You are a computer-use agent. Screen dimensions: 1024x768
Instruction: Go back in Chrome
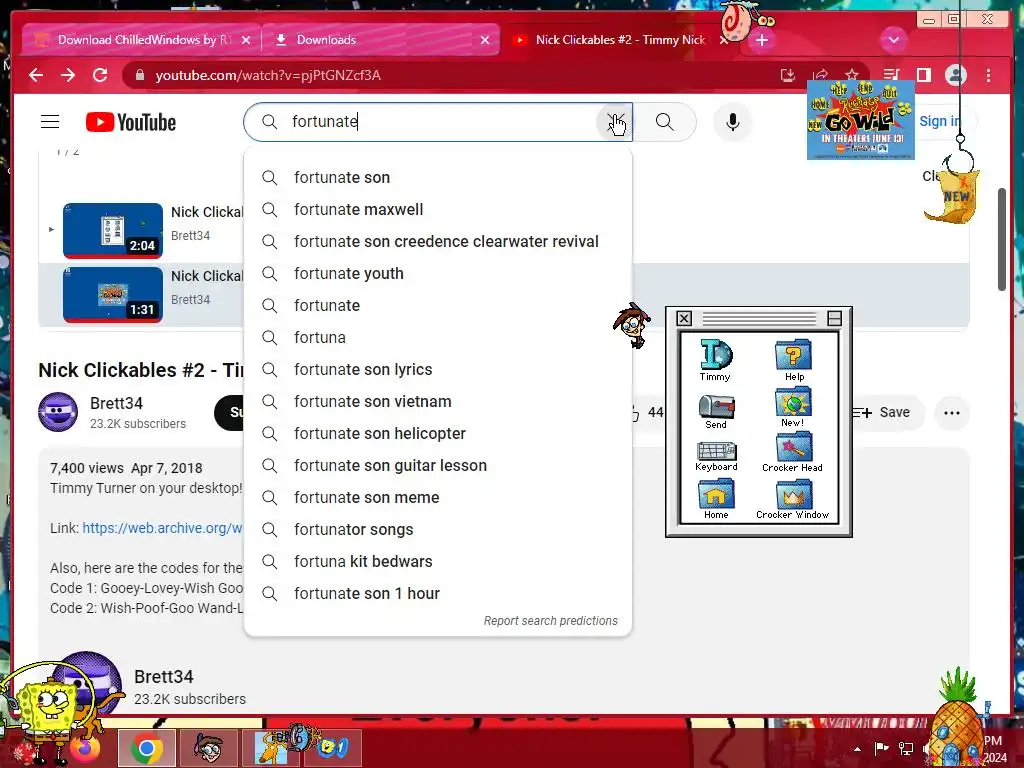point(36,75)
